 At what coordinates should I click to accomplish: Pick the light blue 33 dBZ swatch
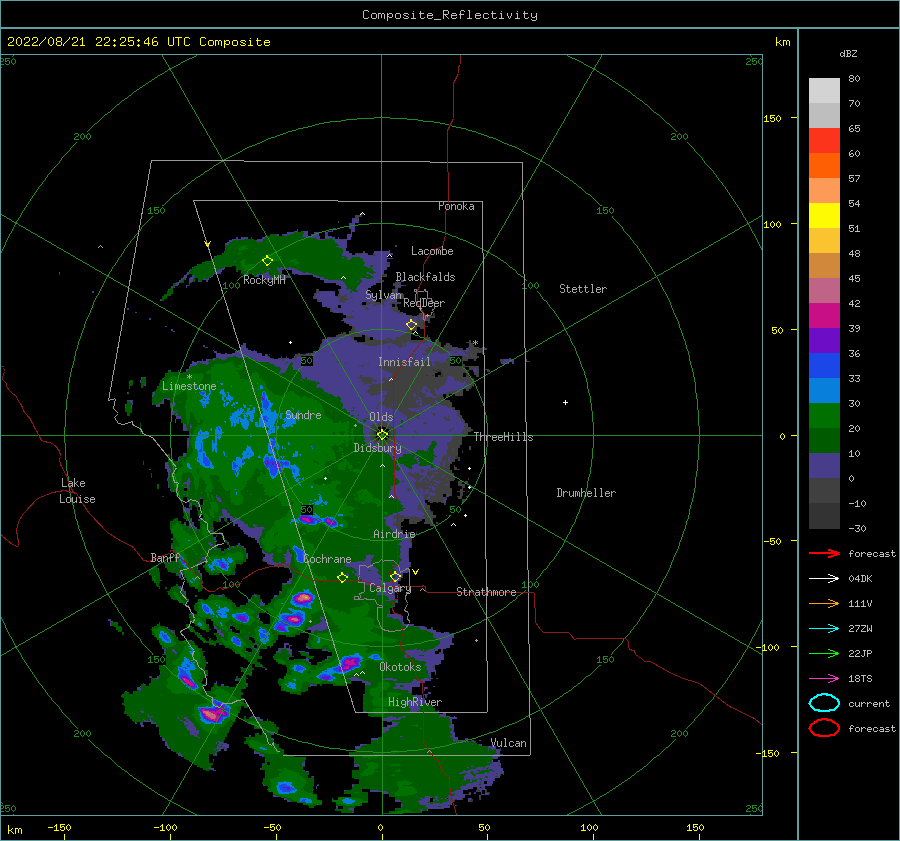click(824, 390)
